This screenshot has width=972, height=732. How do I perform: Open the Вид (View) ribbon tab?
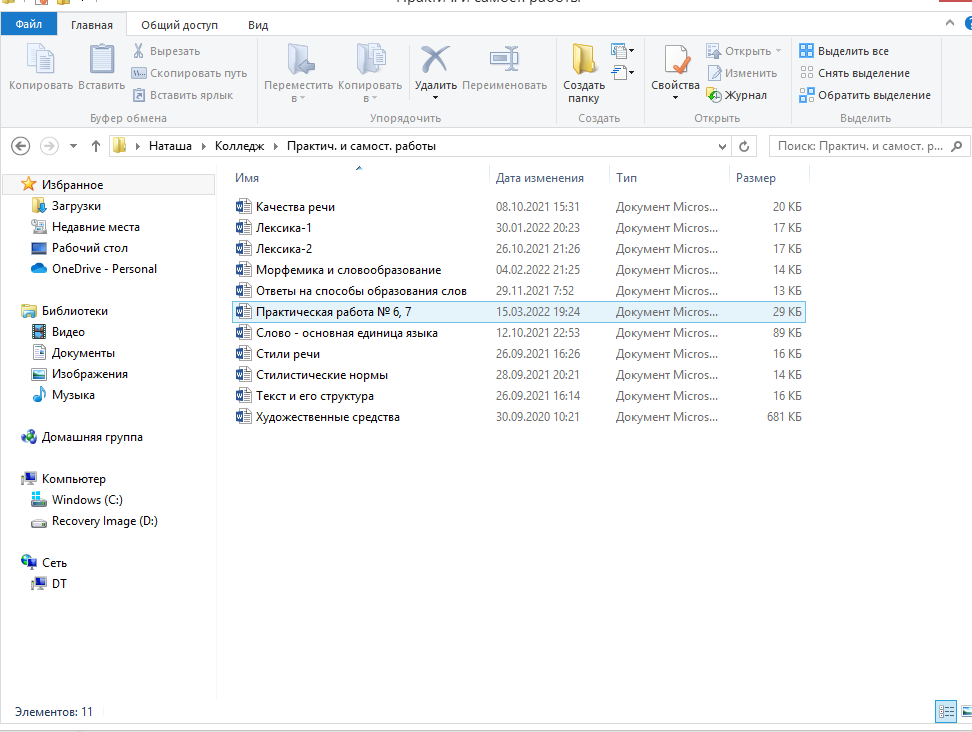257,25
